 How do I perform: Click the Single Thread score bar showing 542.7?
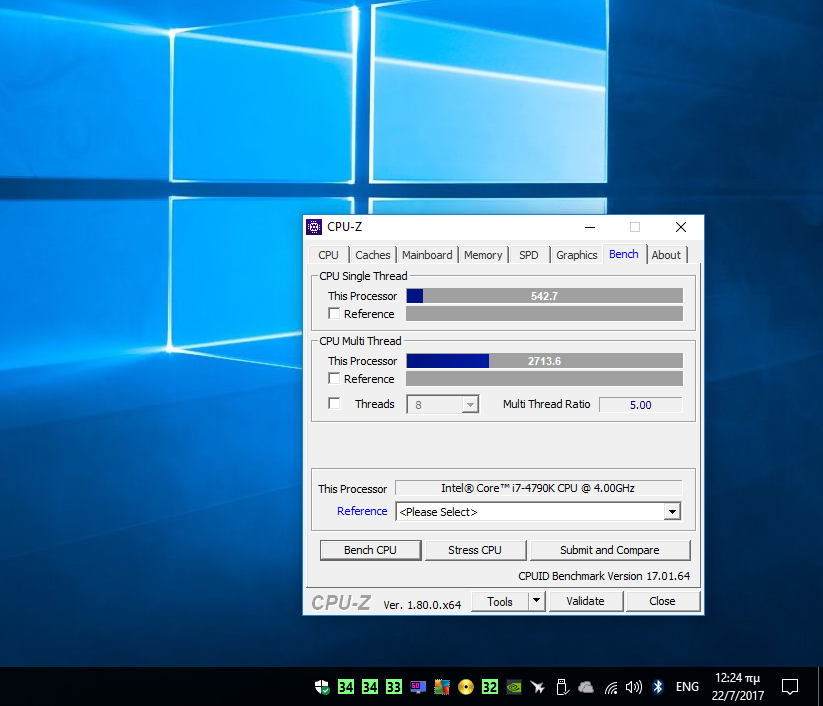pos(545,296)
